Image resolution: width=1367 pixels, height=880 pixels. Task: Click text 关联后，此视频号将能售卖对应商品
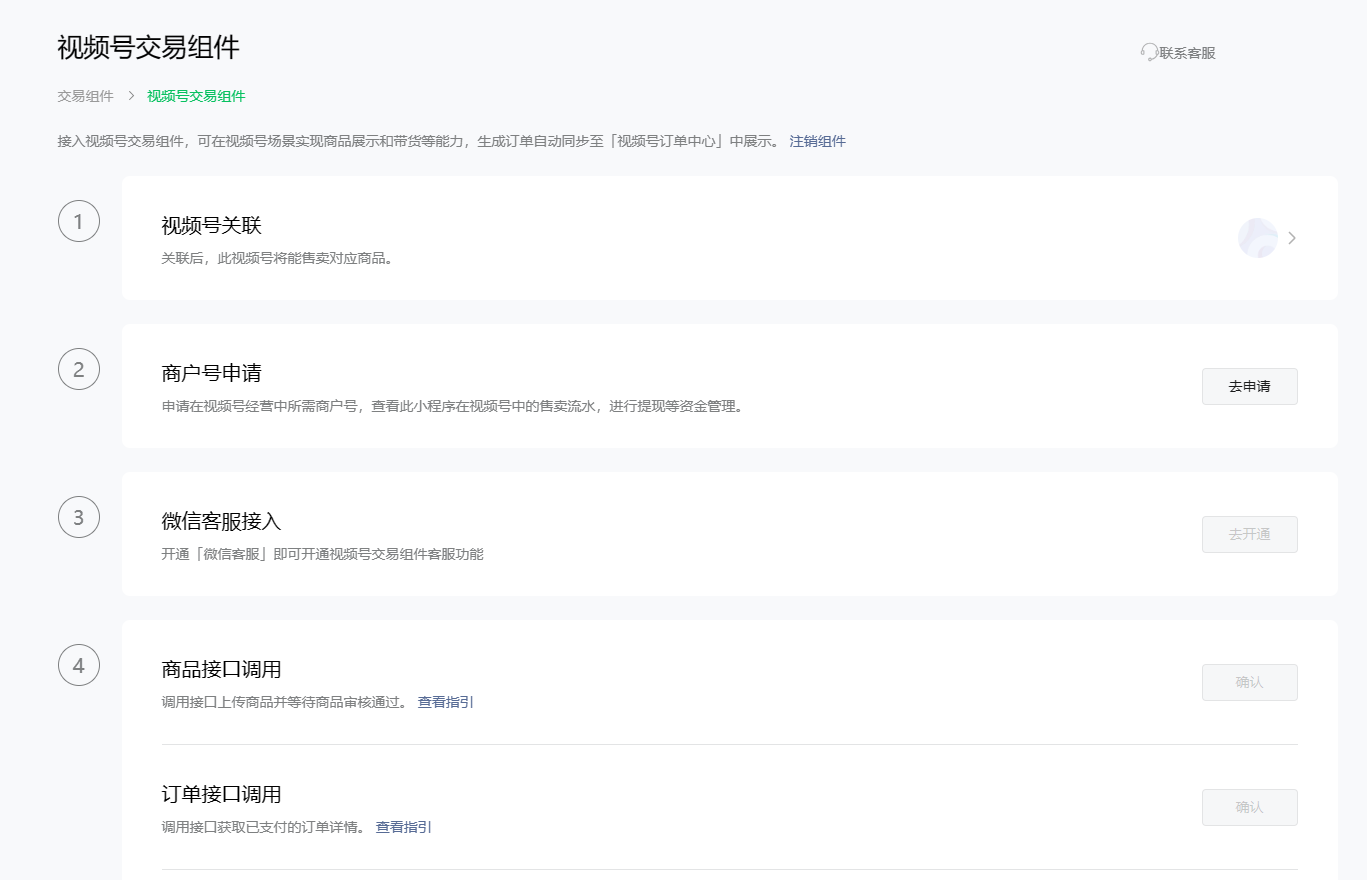pyautogui.click(x=277, y=259)
